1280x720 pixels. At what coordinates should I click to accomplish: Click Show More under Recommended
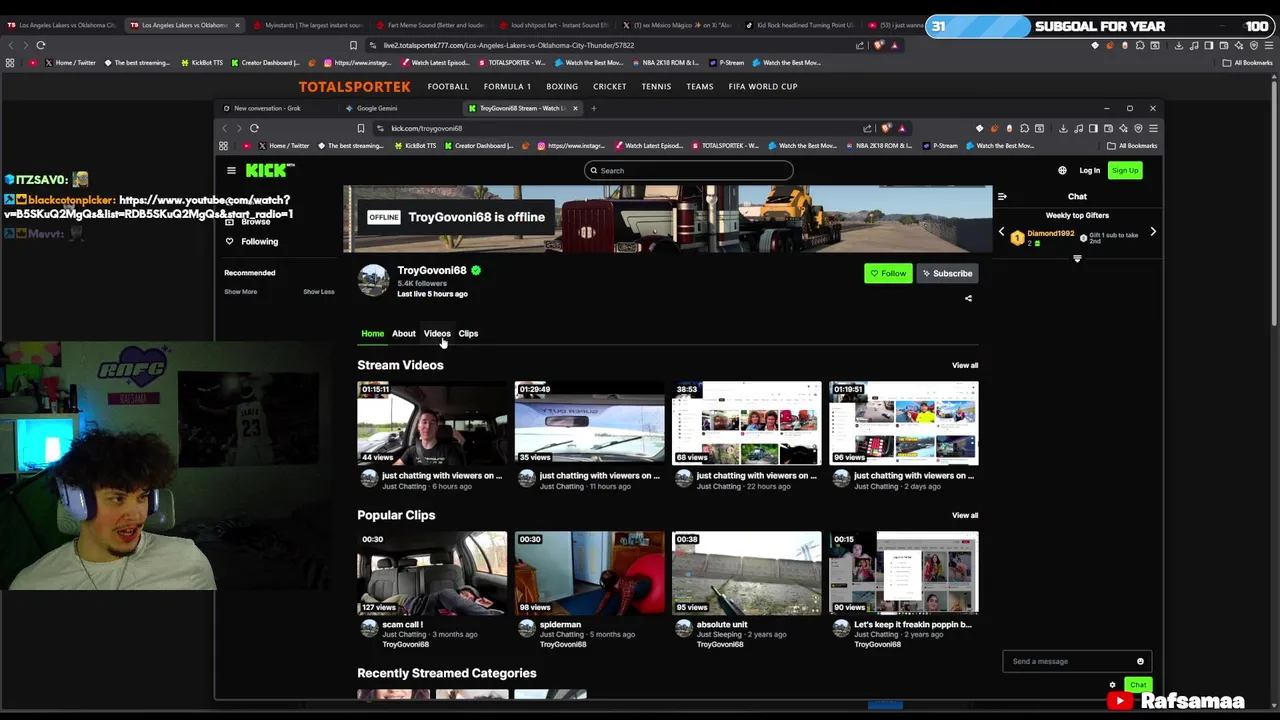(x=240, y=292)
